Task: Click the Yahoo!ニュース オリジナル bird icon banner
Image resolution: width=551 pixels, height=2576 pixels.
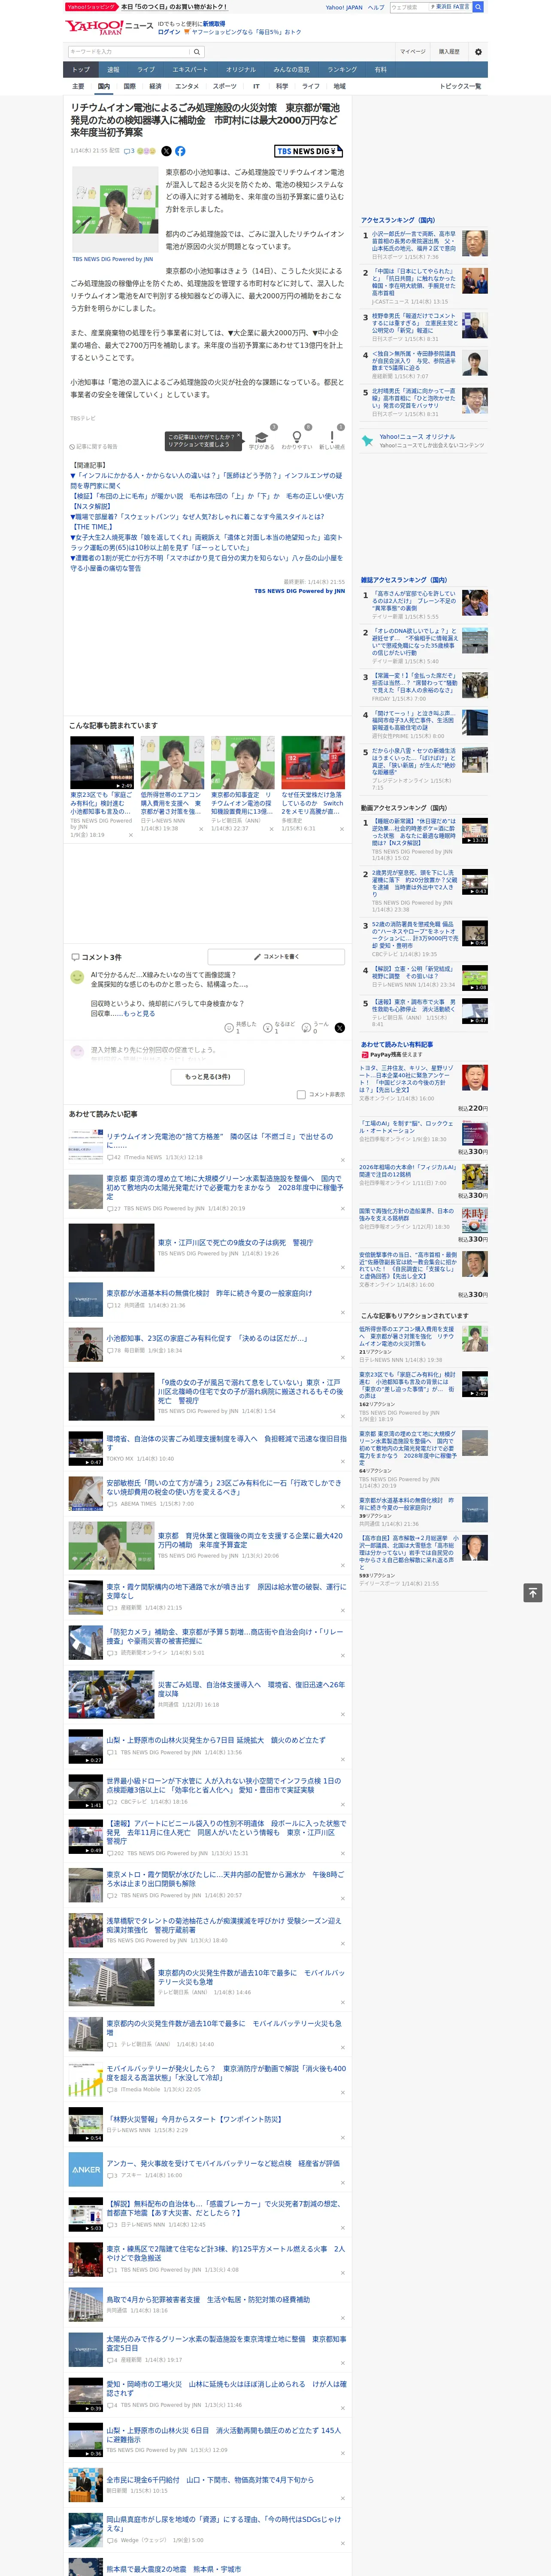Action: 424,440
